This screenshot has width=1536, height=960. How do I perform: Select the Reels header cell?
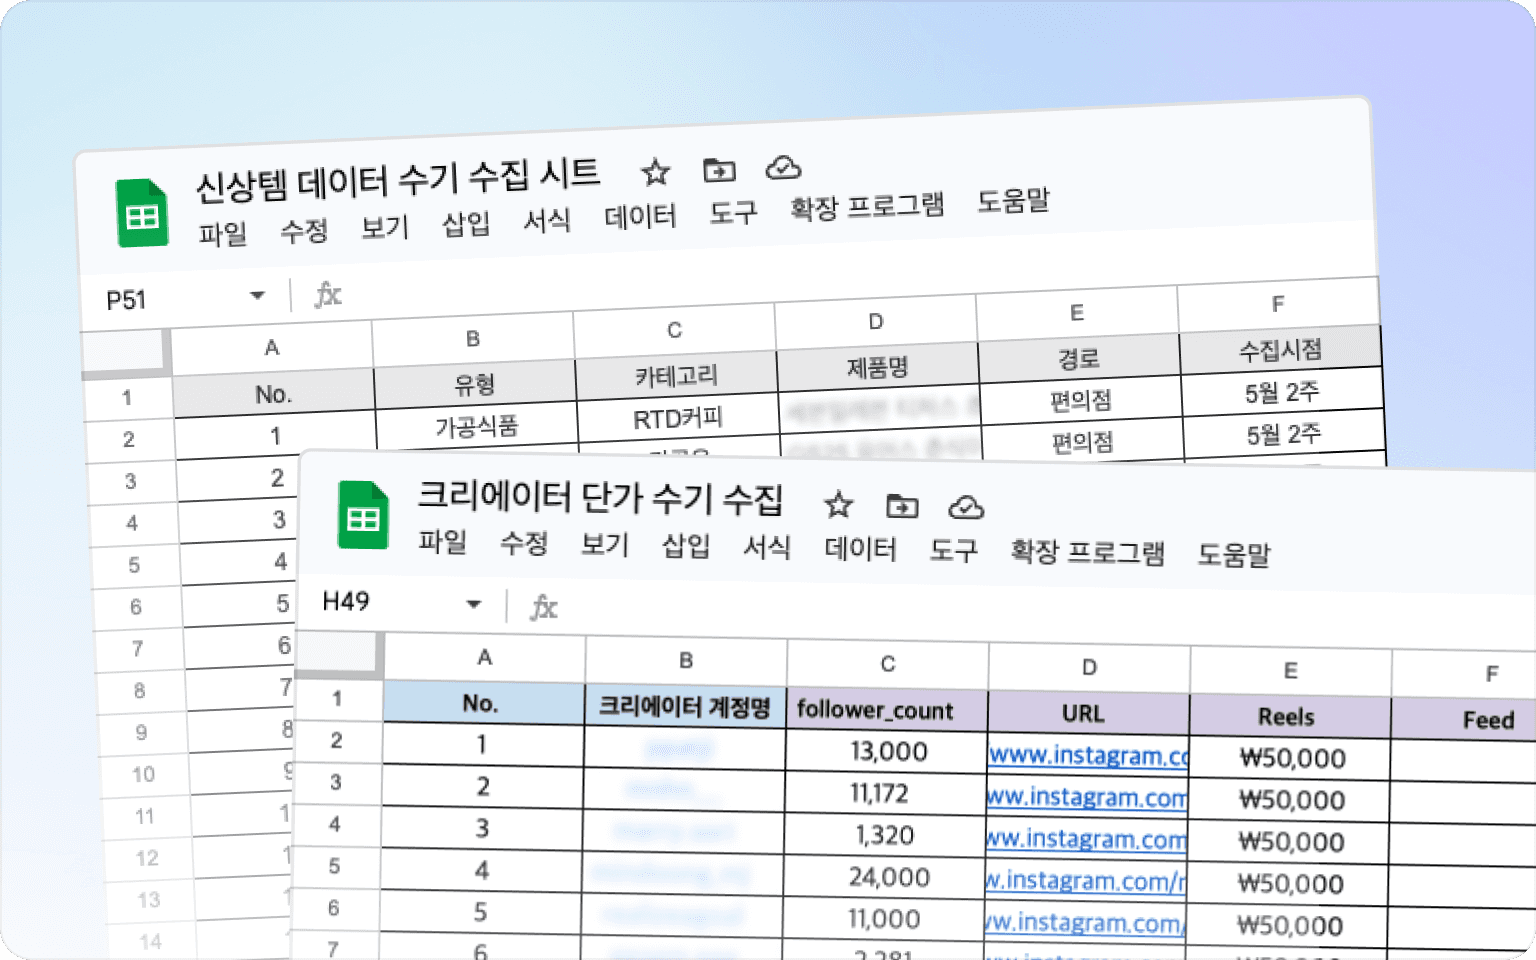point(1290,717)
